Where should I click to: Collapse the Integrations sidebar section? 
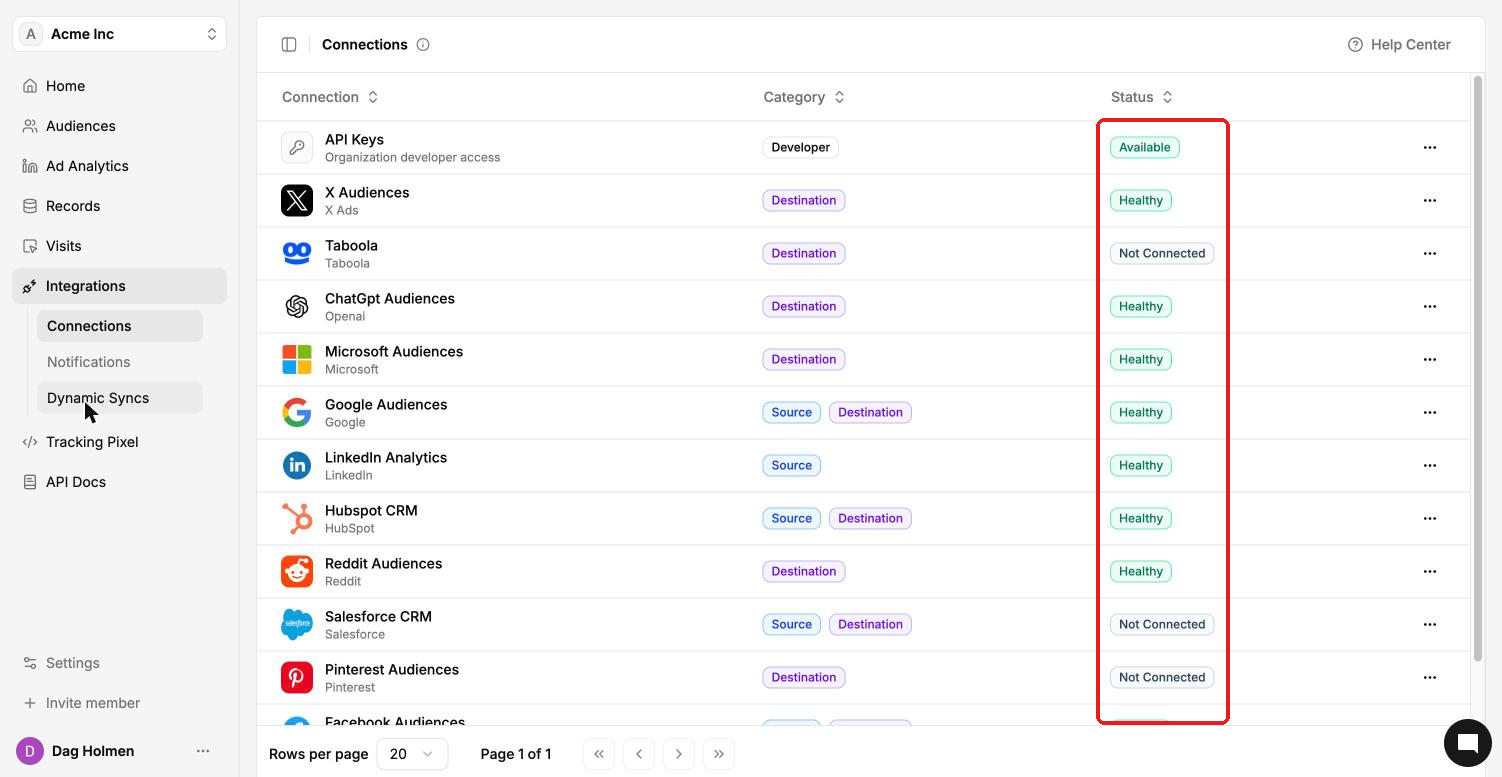120,286
